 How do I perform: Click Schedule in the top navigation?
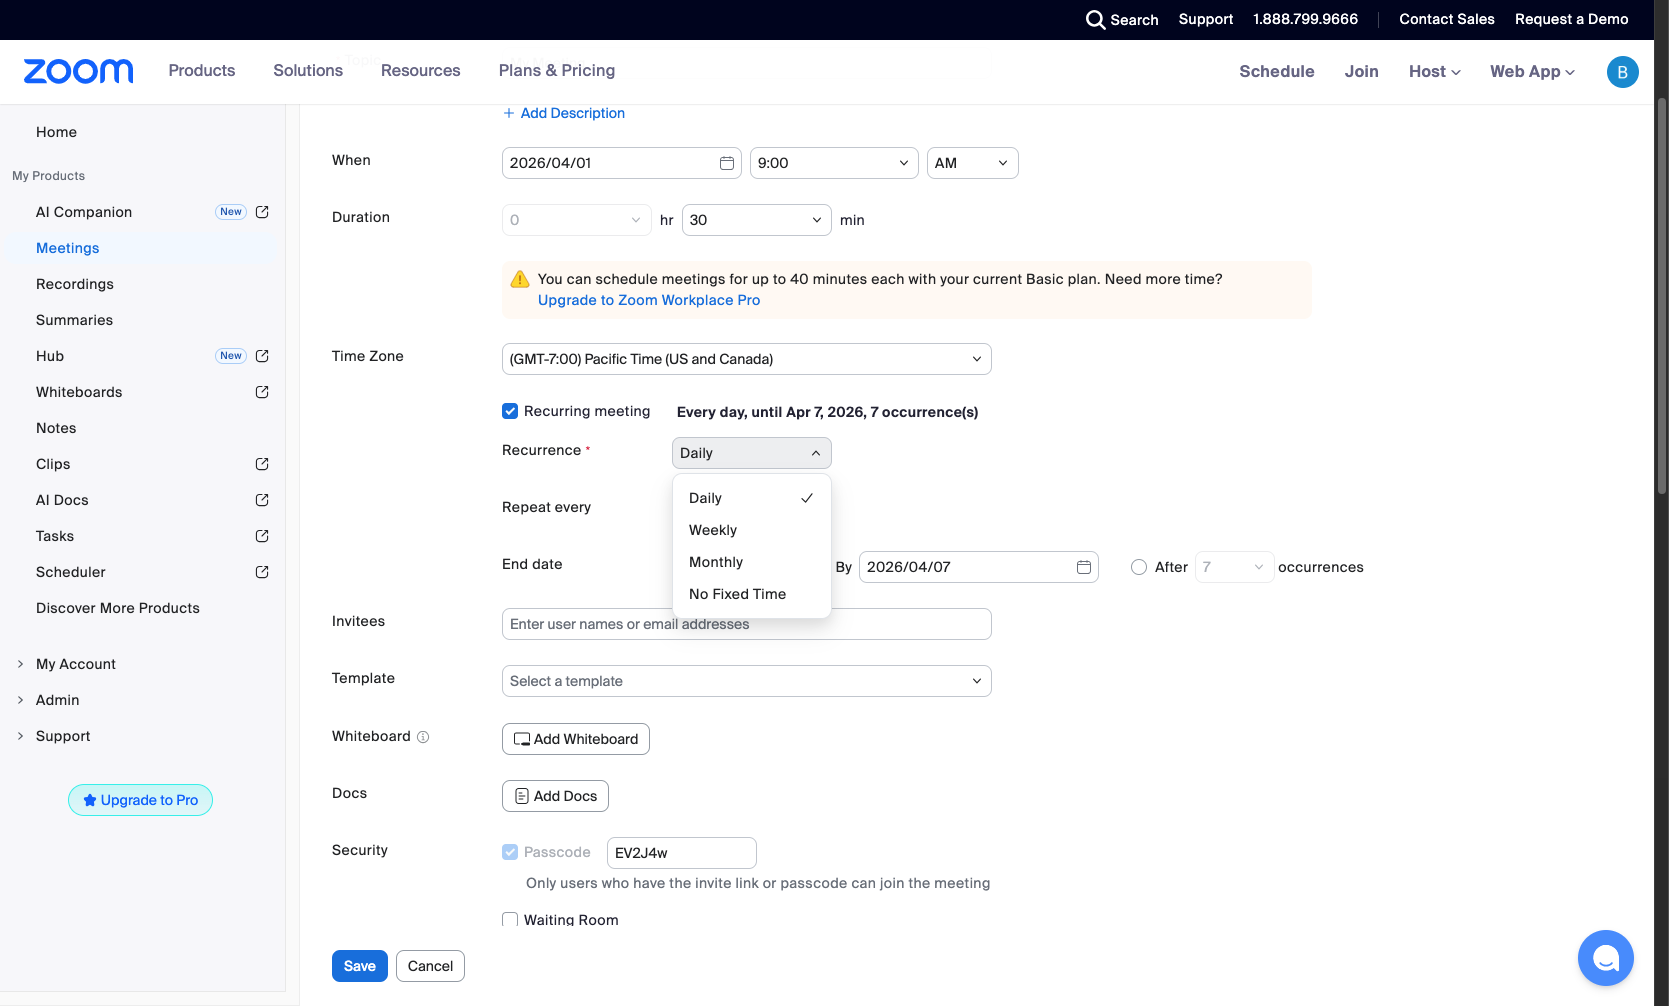pyautogui.click(x=1277, y=72)
